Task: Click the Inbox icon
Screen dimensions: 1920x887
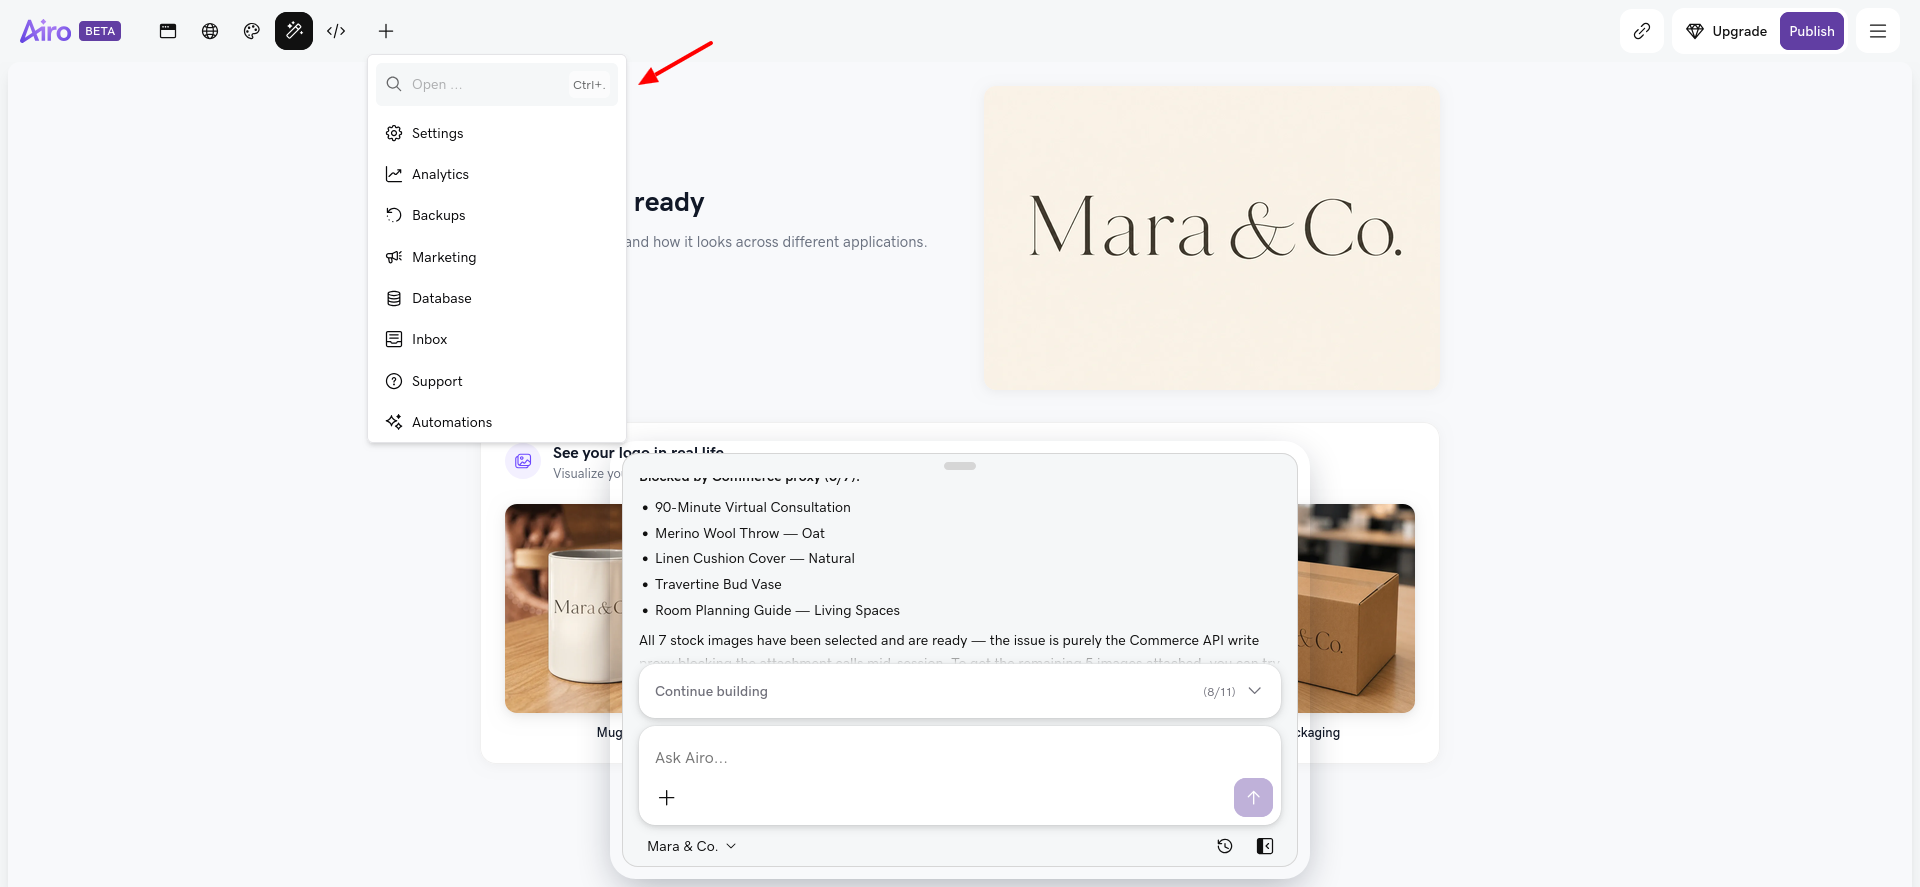Action: 394,339
